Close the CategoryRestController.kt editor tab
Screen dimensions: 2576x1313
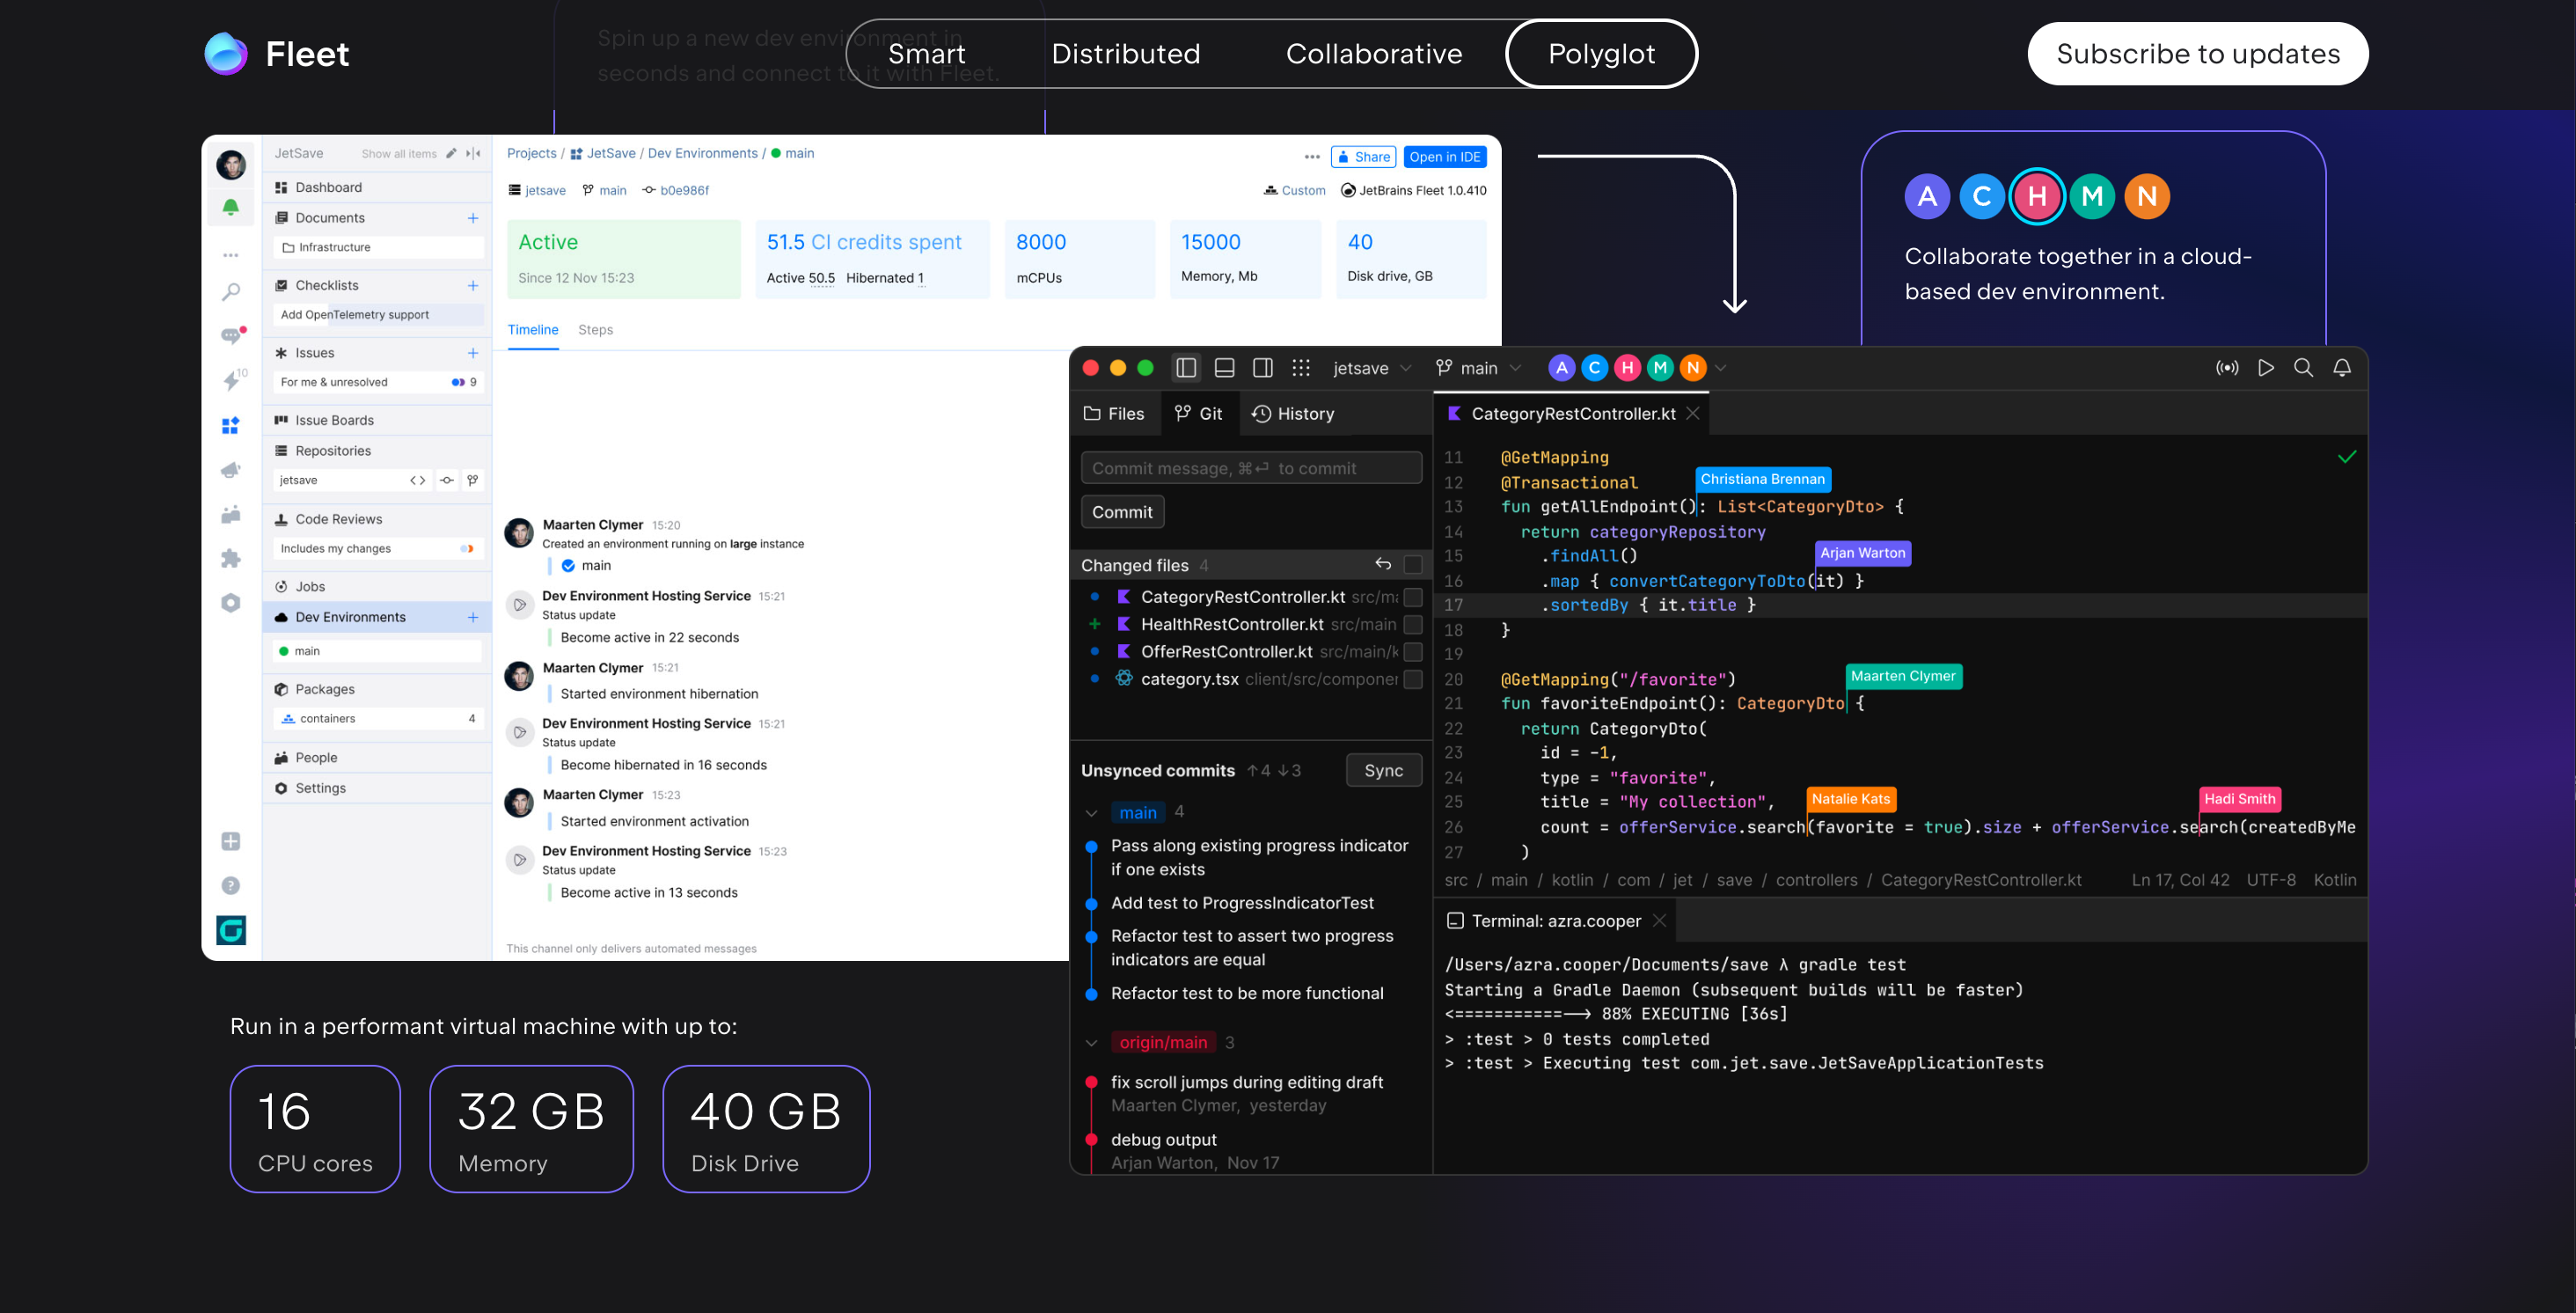[x=1693, y=414]
